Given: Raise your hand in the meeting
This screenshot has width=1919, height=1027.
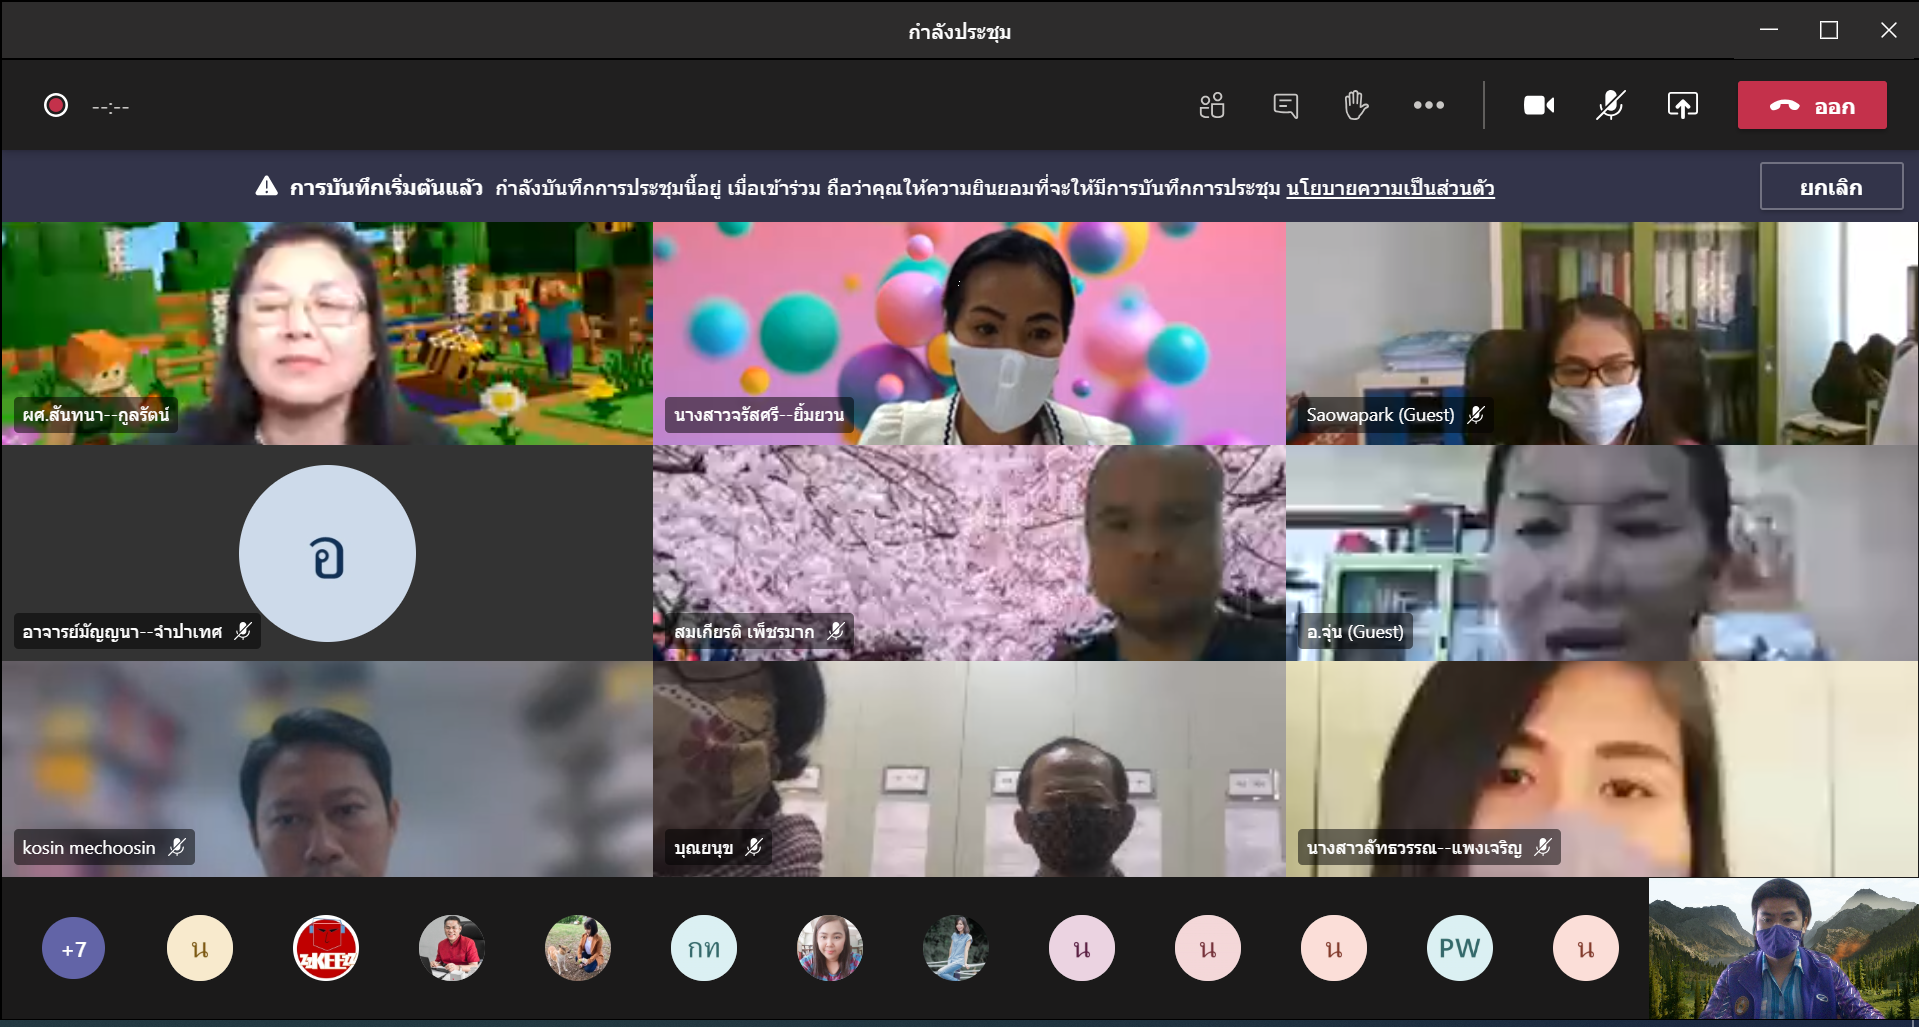Looking at the screenshot, I should [x=1356, y=105].
